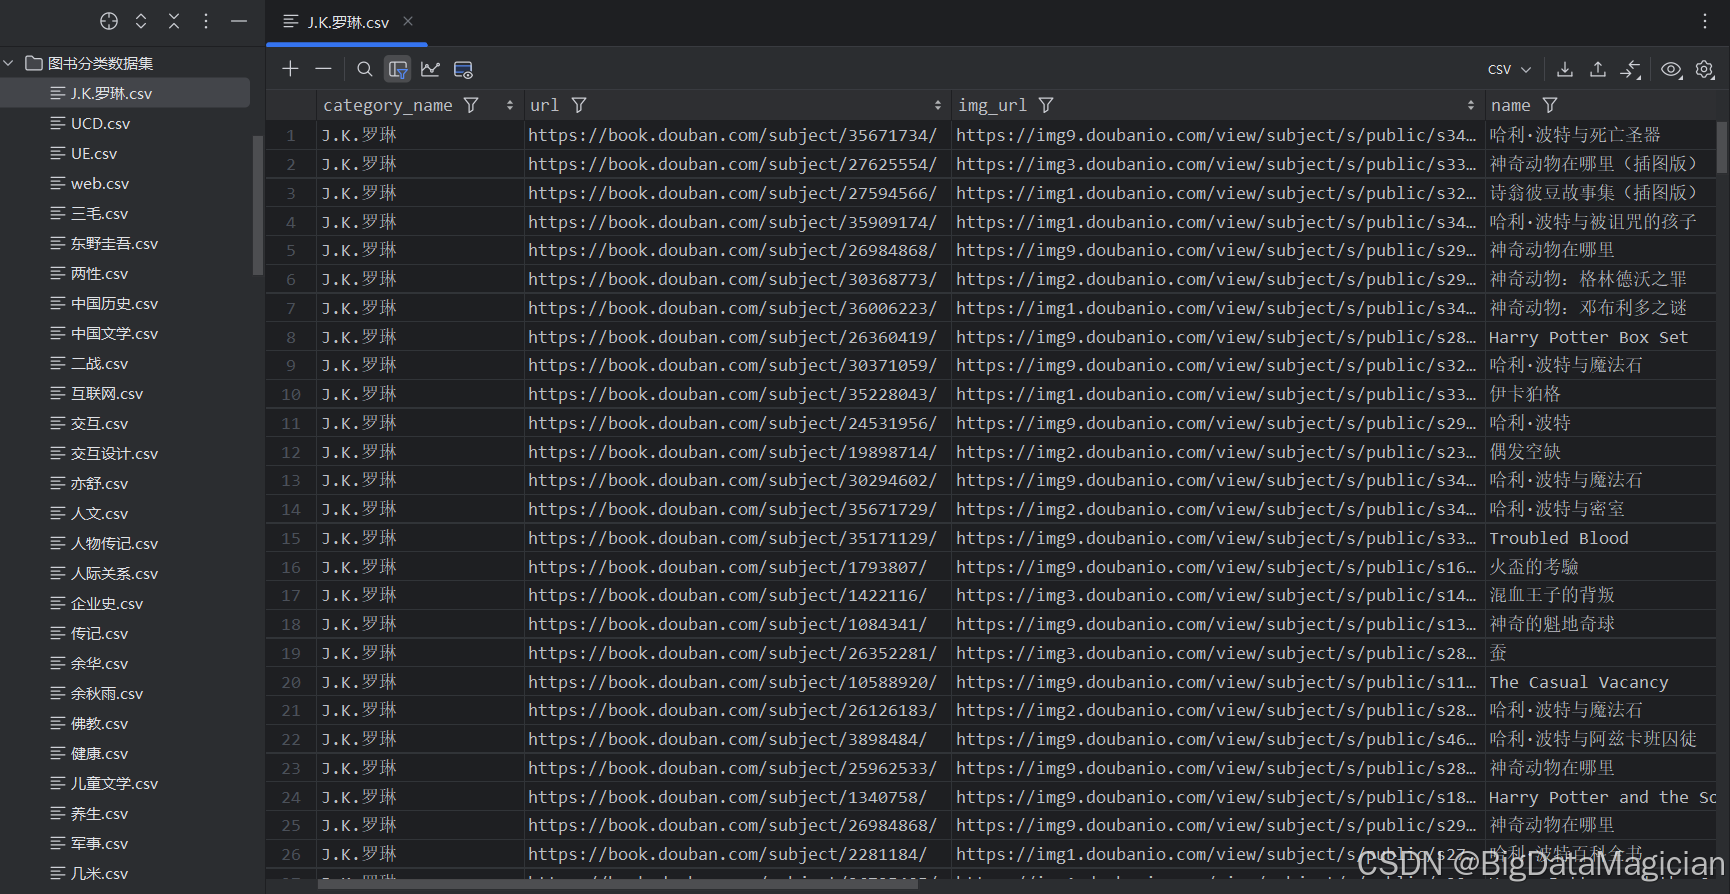
Task: Open 亦舒.csv in the file tree
Action: [99, 483]
